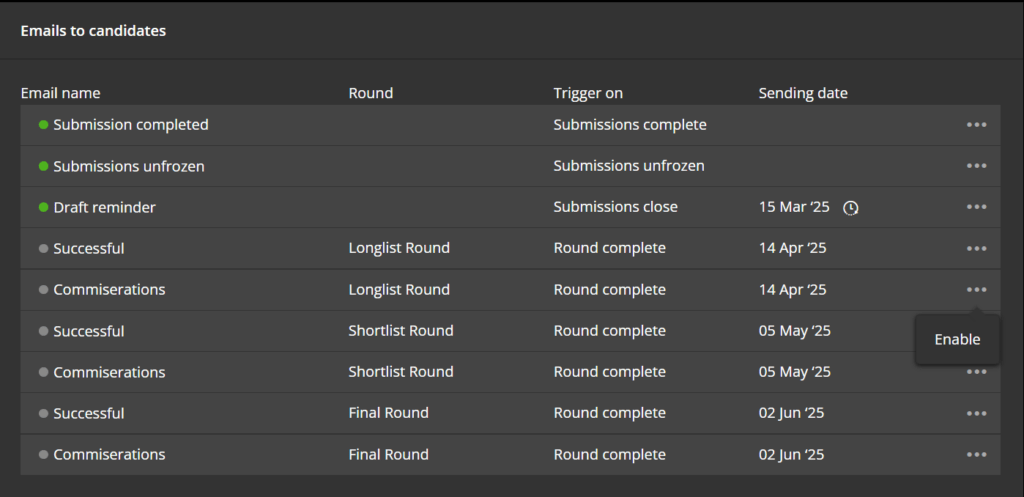Click ellipsis on Longlist Round Commiserations row
1024x497 pixels.
[x=976, y=289]
